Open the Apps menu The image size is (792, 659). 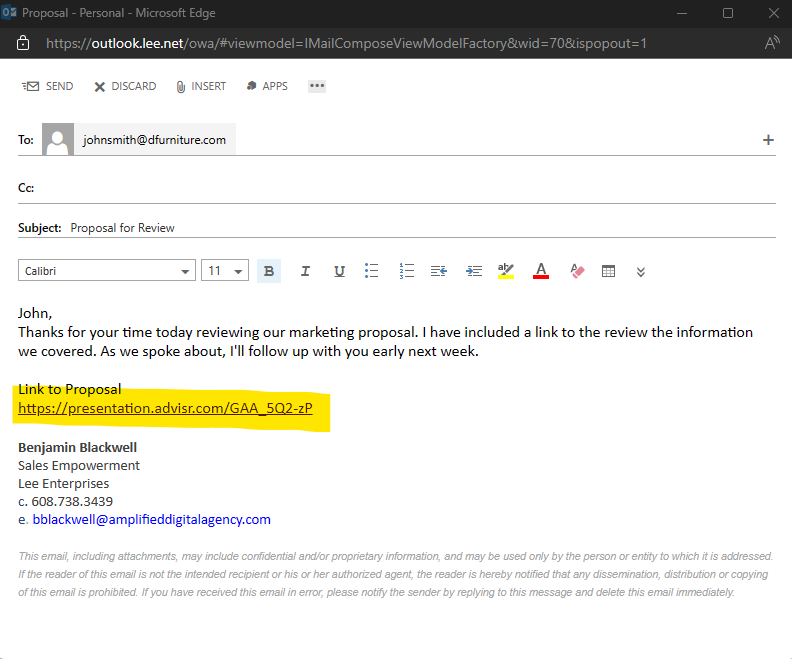click(x=266, y=86)
